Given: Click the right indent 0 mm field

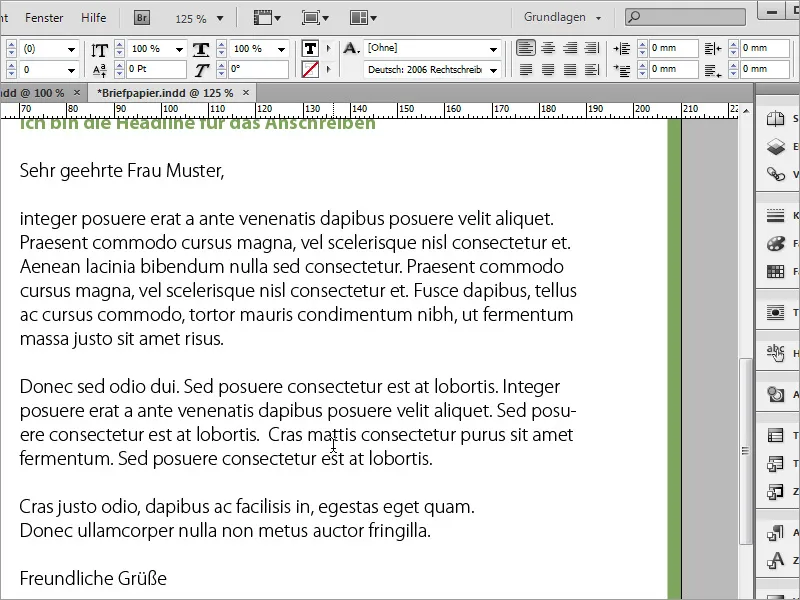Looking at the screenshot, I should pyautogui.click(x=765, y=48).
